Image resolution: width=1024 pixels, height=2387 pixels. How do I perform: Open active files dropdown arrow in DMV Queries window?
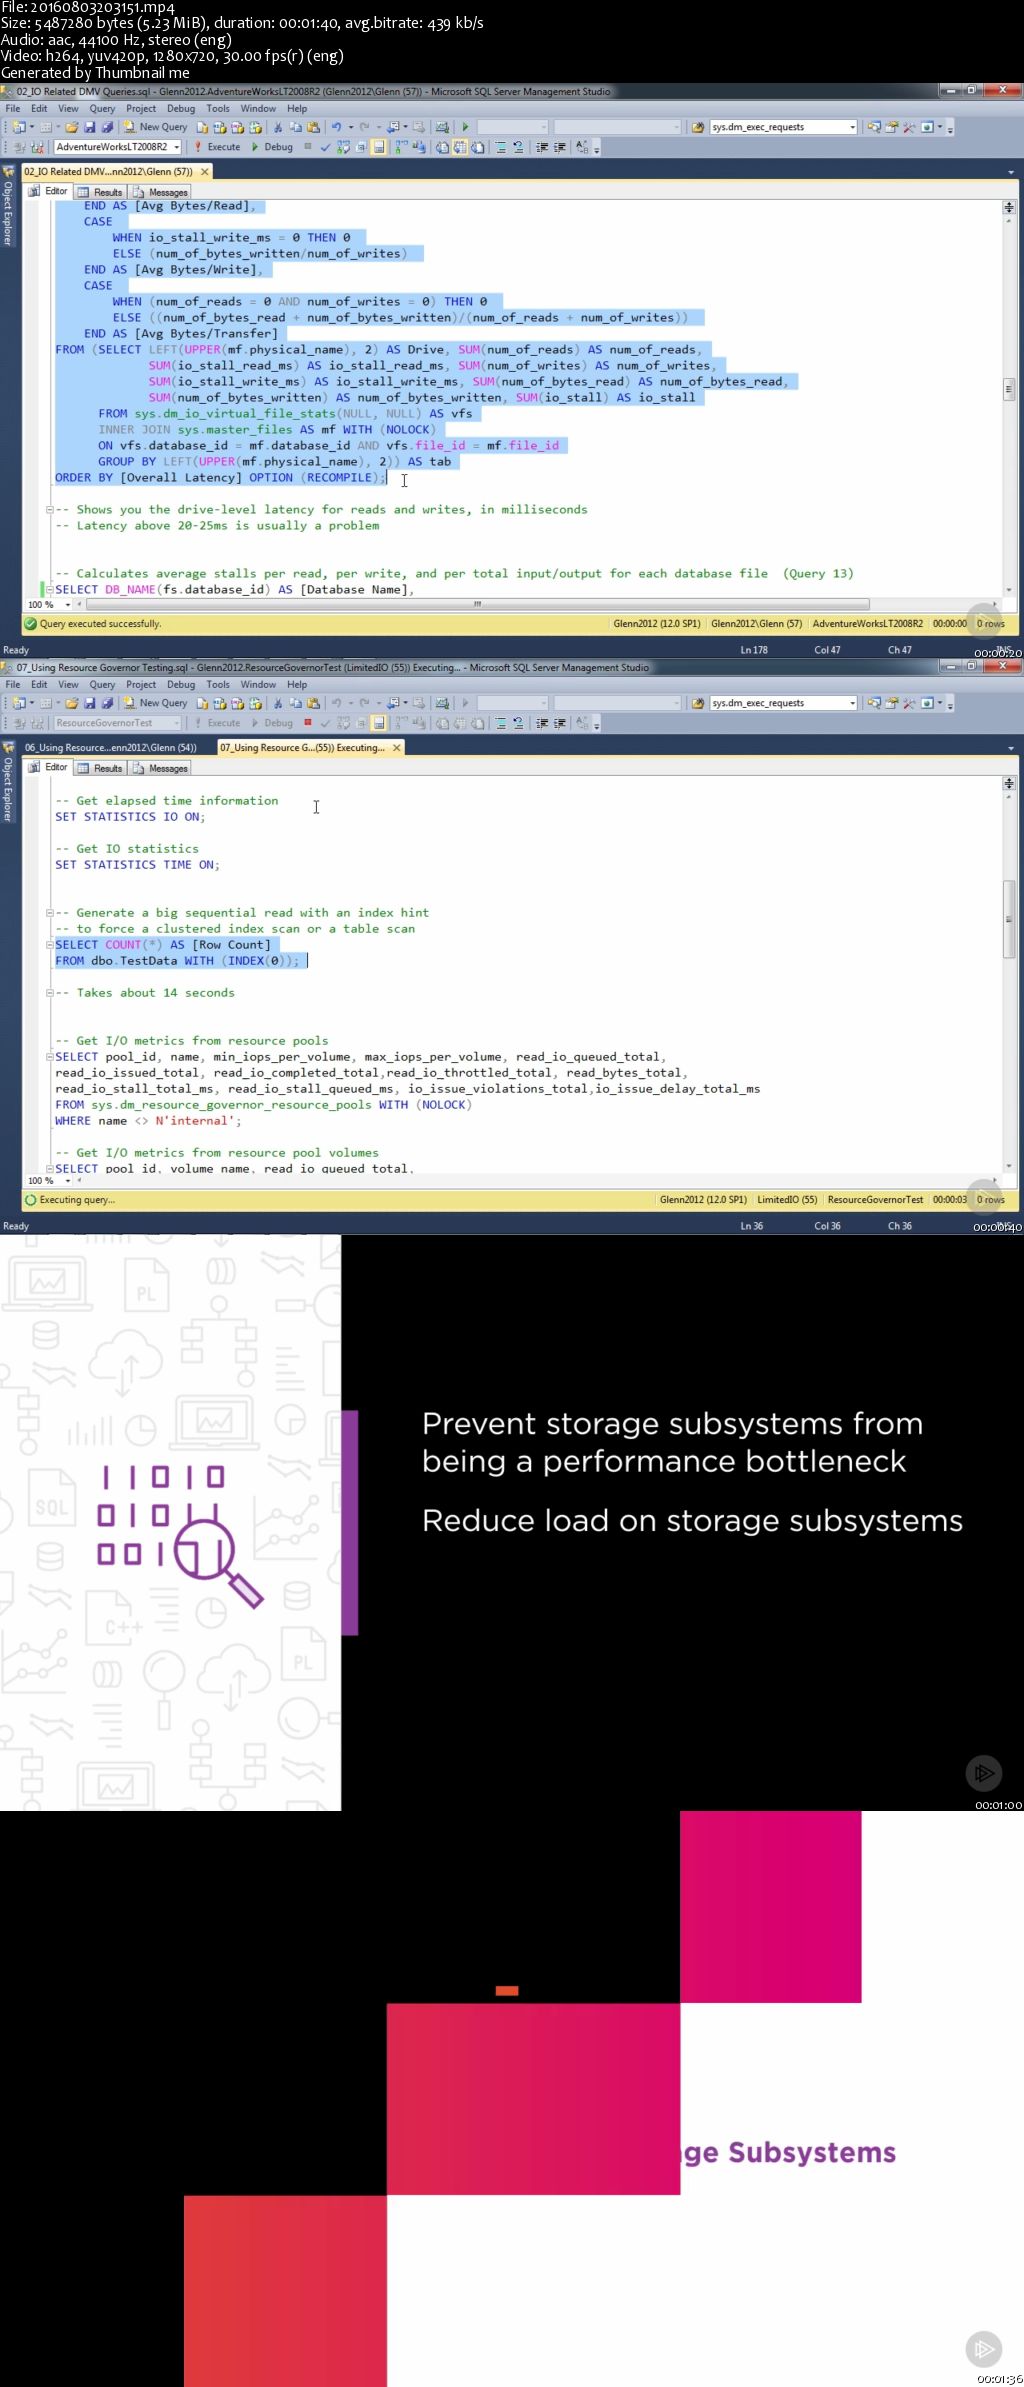pyautogui.click(x=1010, y=172)
